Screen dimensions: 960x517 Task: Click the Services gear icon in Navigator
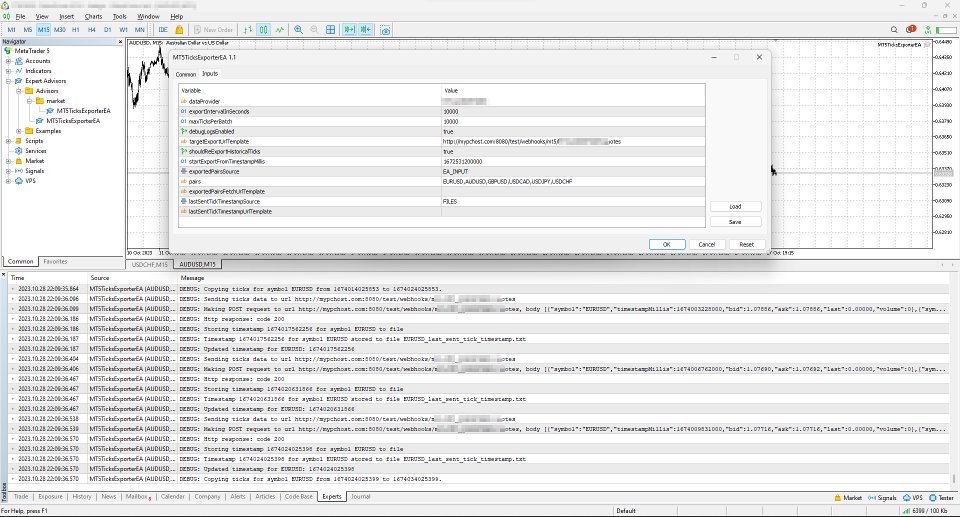point(19,151)
